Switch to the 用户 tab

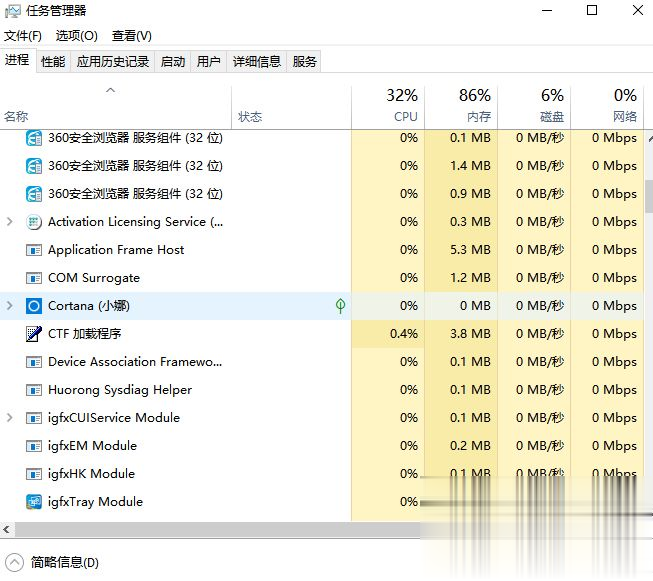click(209, 62)
